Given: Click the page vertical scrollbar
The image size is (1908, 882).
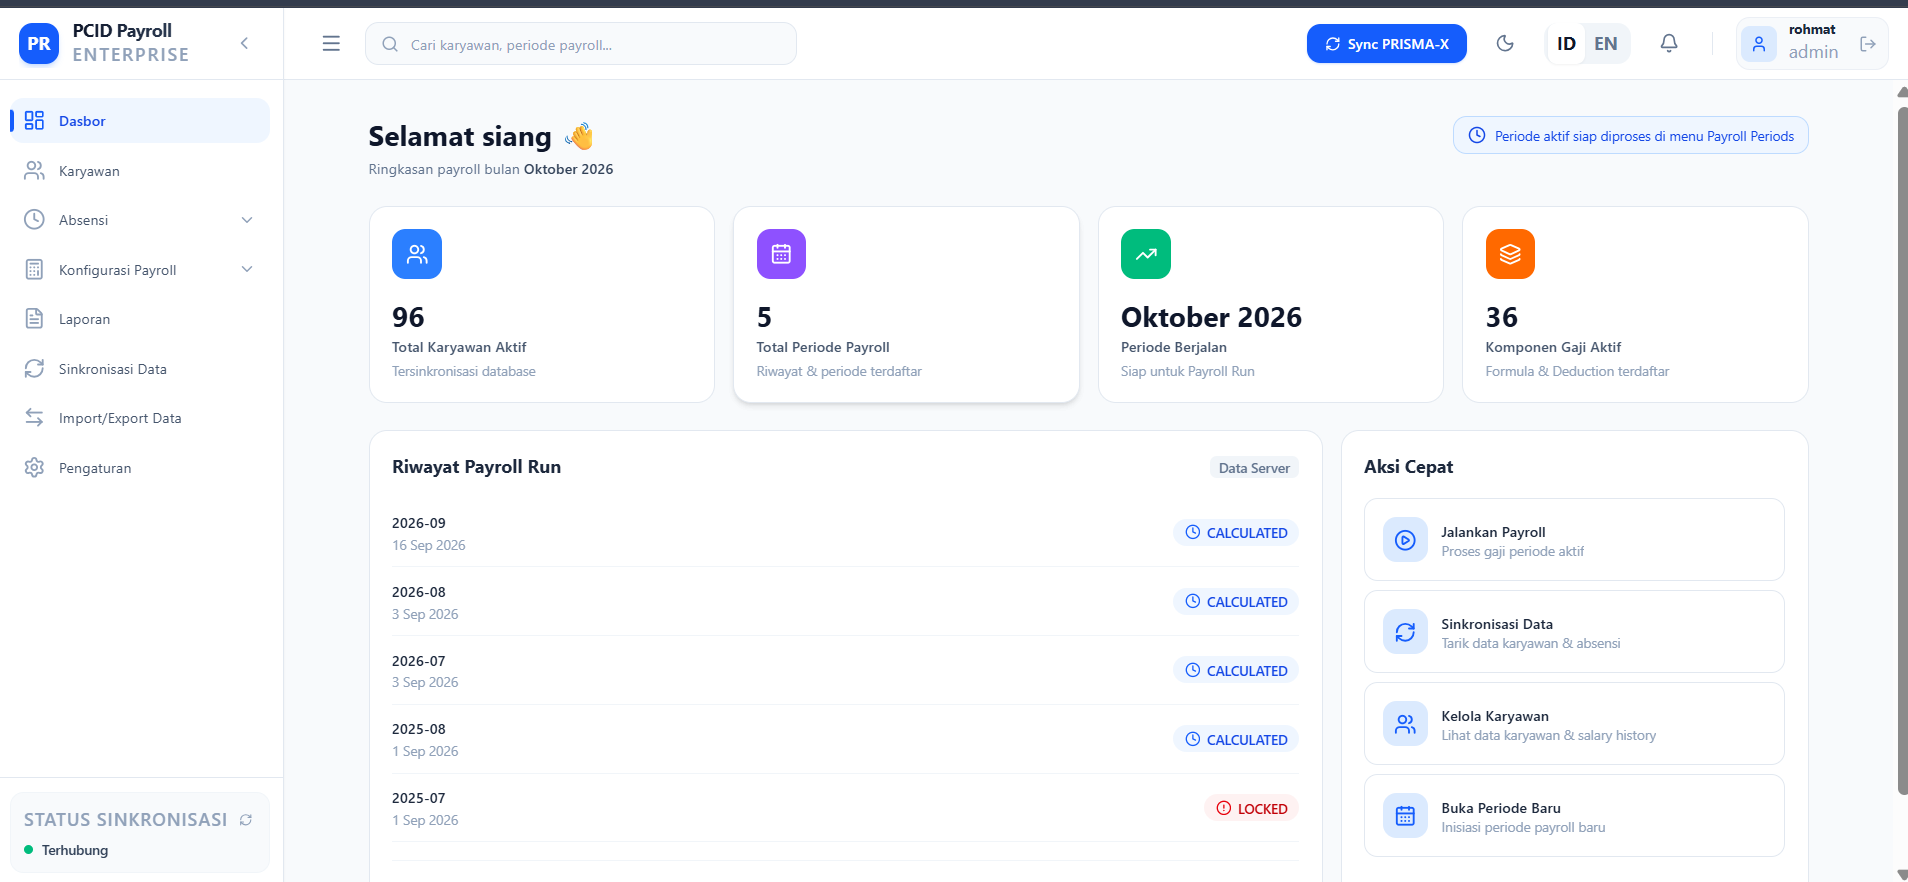Looking at the screenshot, I should click(x=1902, y=450).
